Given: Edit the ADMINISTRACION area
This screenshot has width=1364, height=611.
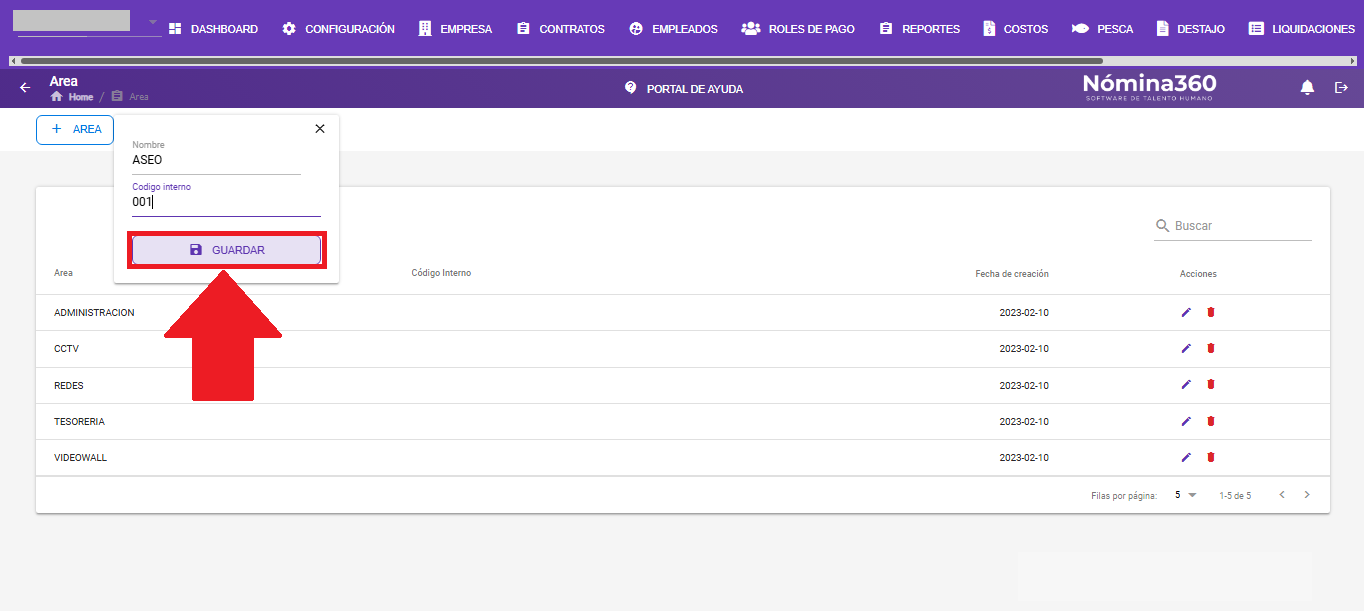Looking at the screenshot, I should (x=1186, y=312).
